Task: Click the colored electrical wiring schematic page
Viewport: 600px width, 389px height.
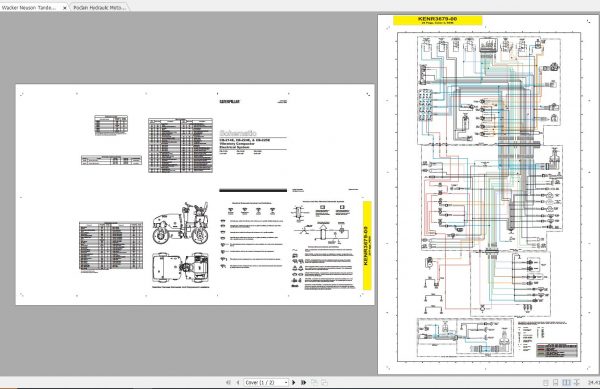Action: [x=488, y=194]
